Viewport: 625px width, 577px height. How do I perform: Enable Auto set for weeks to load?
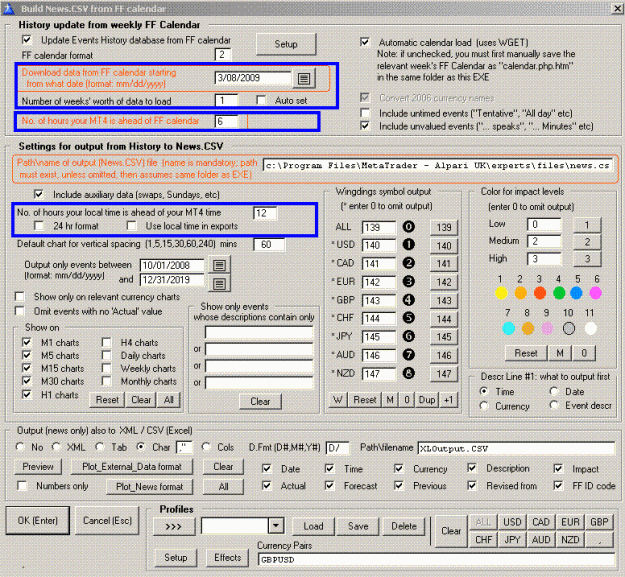pyautogui.click(x=261, y=100)
